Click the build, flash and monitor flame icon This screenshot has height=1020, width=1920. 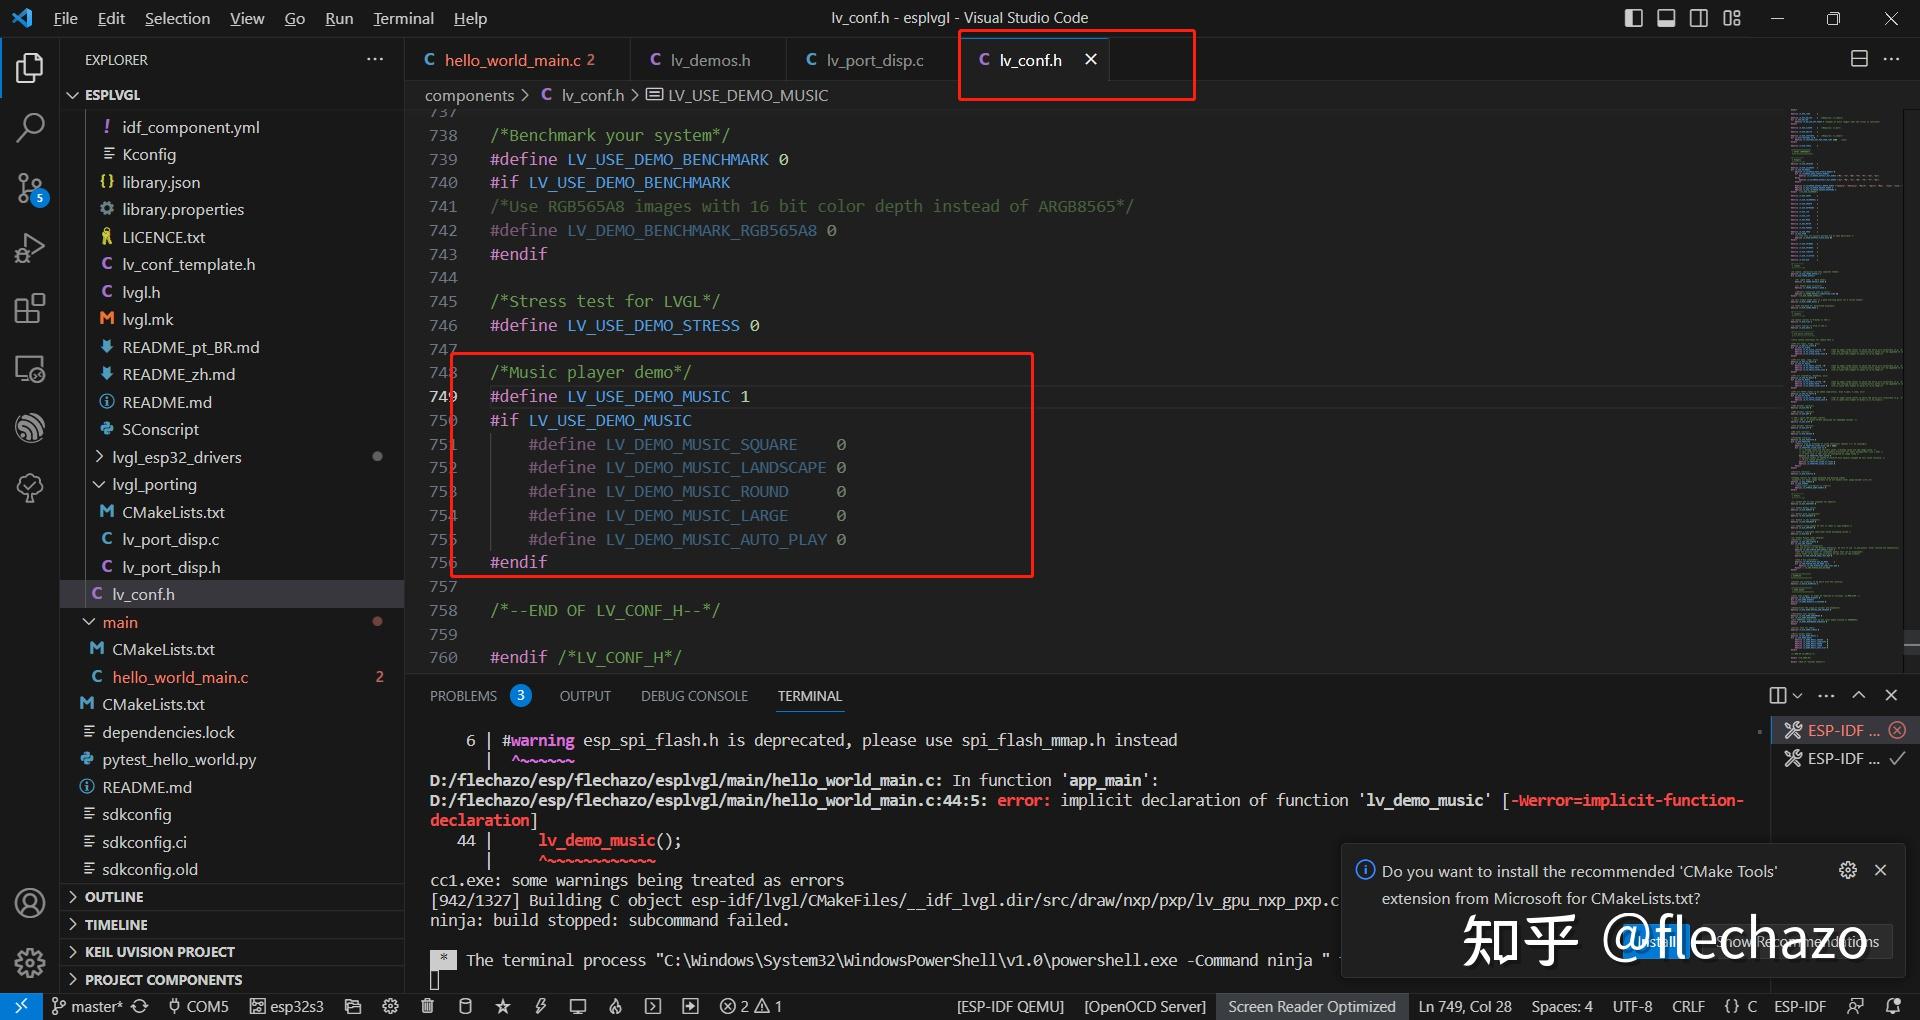(615, 1006)
